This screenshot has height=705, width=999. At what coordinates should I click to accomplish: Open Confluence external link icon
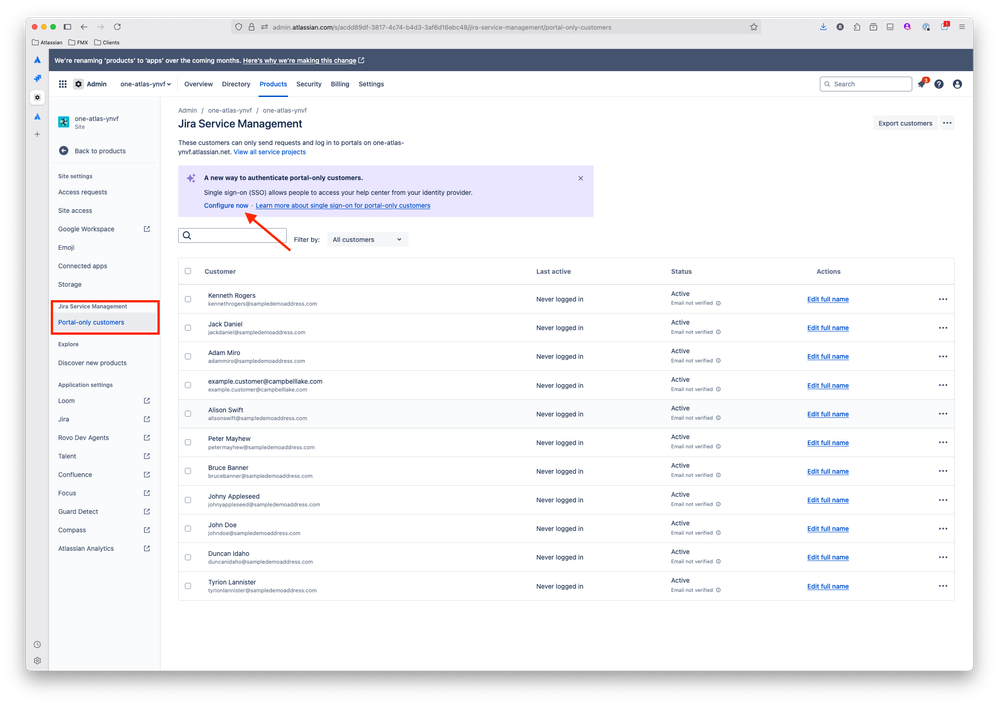click(147, 474)
